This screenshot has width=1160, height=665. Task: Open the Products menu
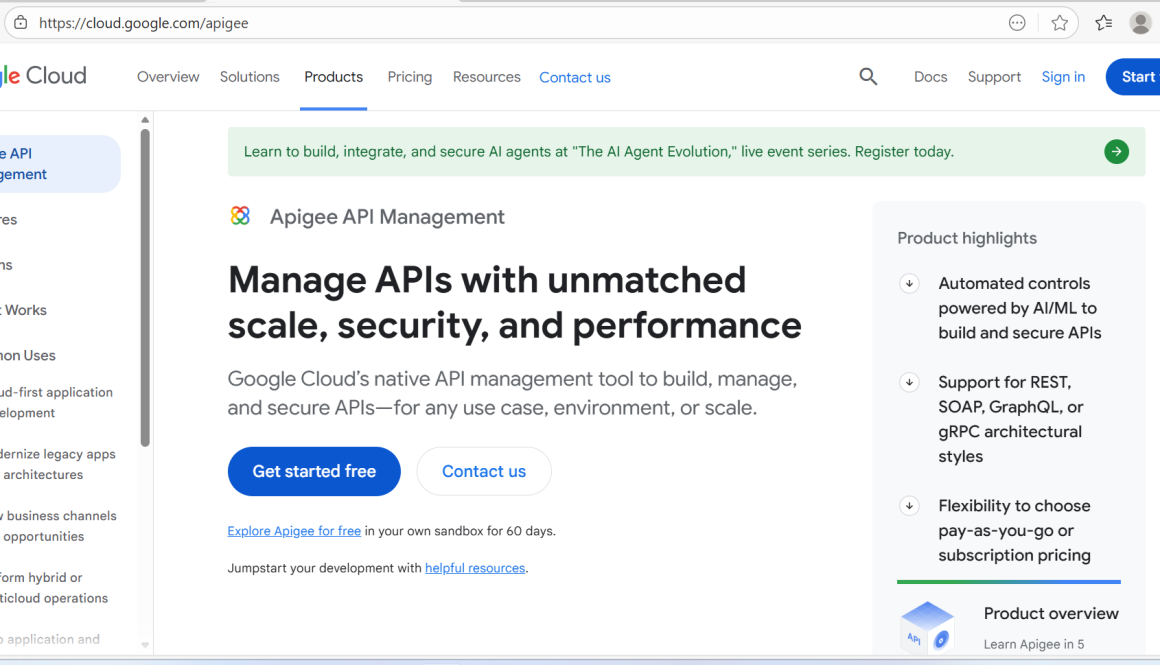click(333, 77)
